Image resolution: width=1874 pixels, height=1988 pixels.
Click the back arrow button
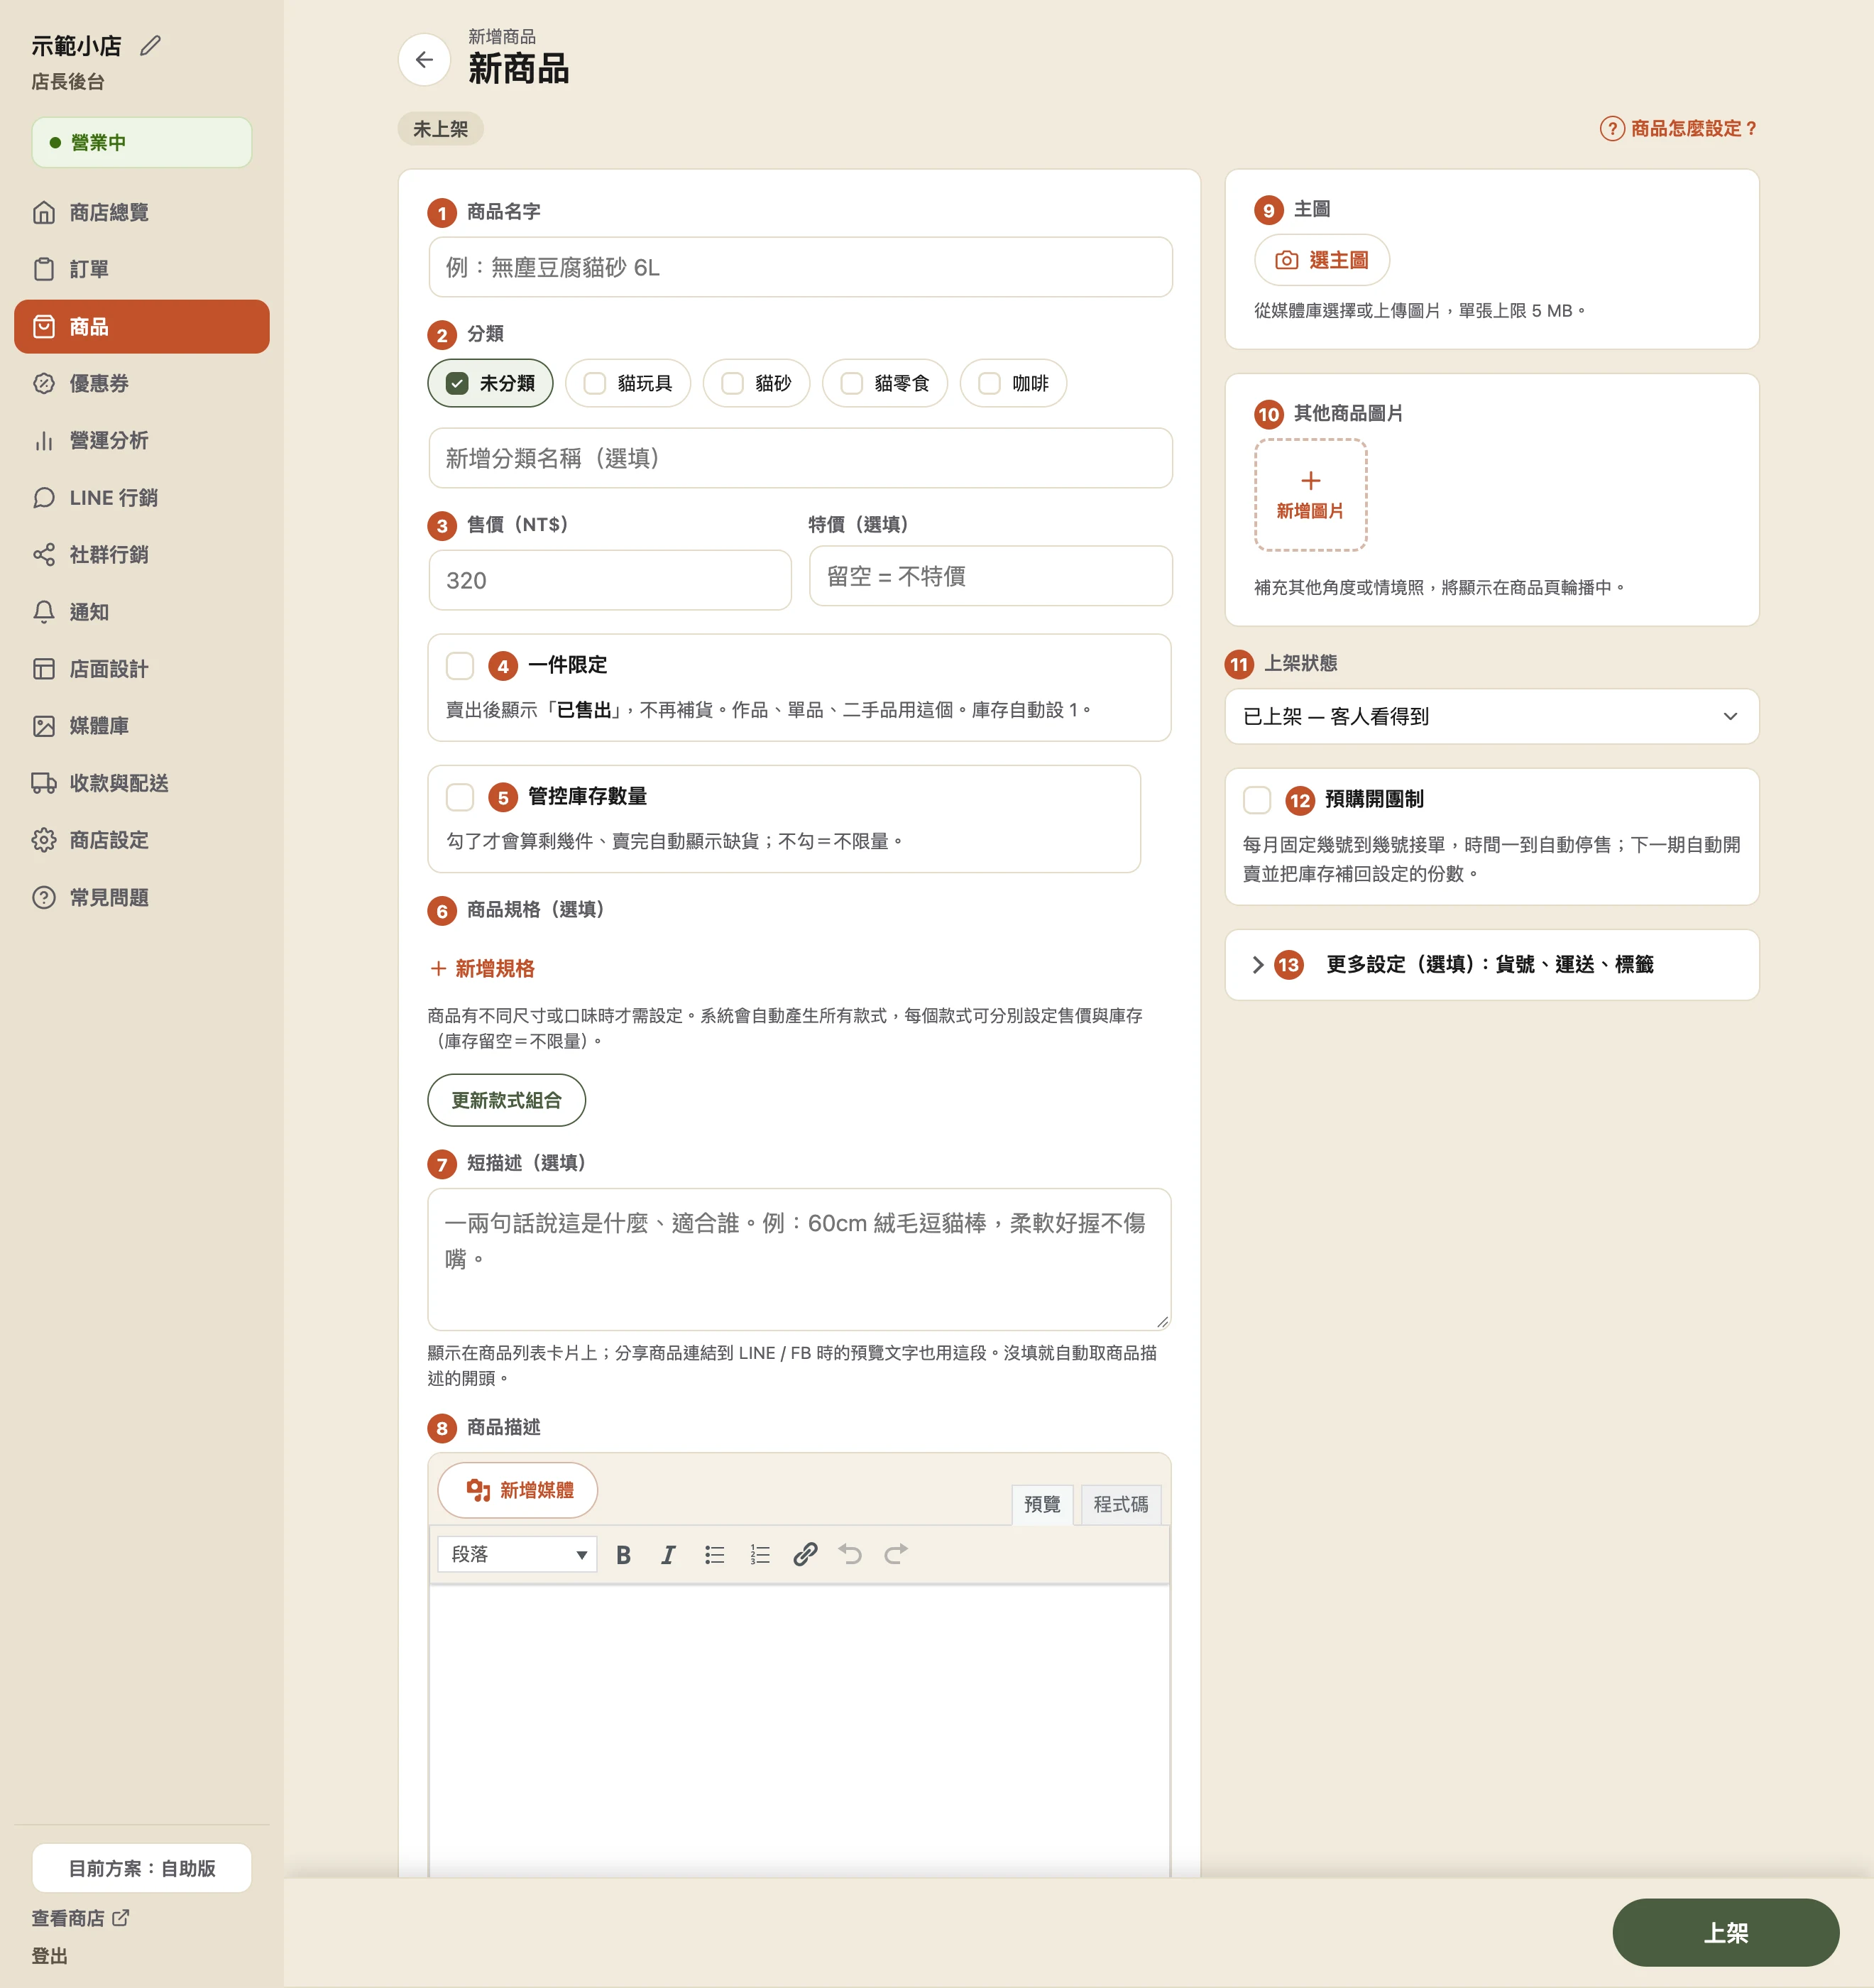[424, 60]
